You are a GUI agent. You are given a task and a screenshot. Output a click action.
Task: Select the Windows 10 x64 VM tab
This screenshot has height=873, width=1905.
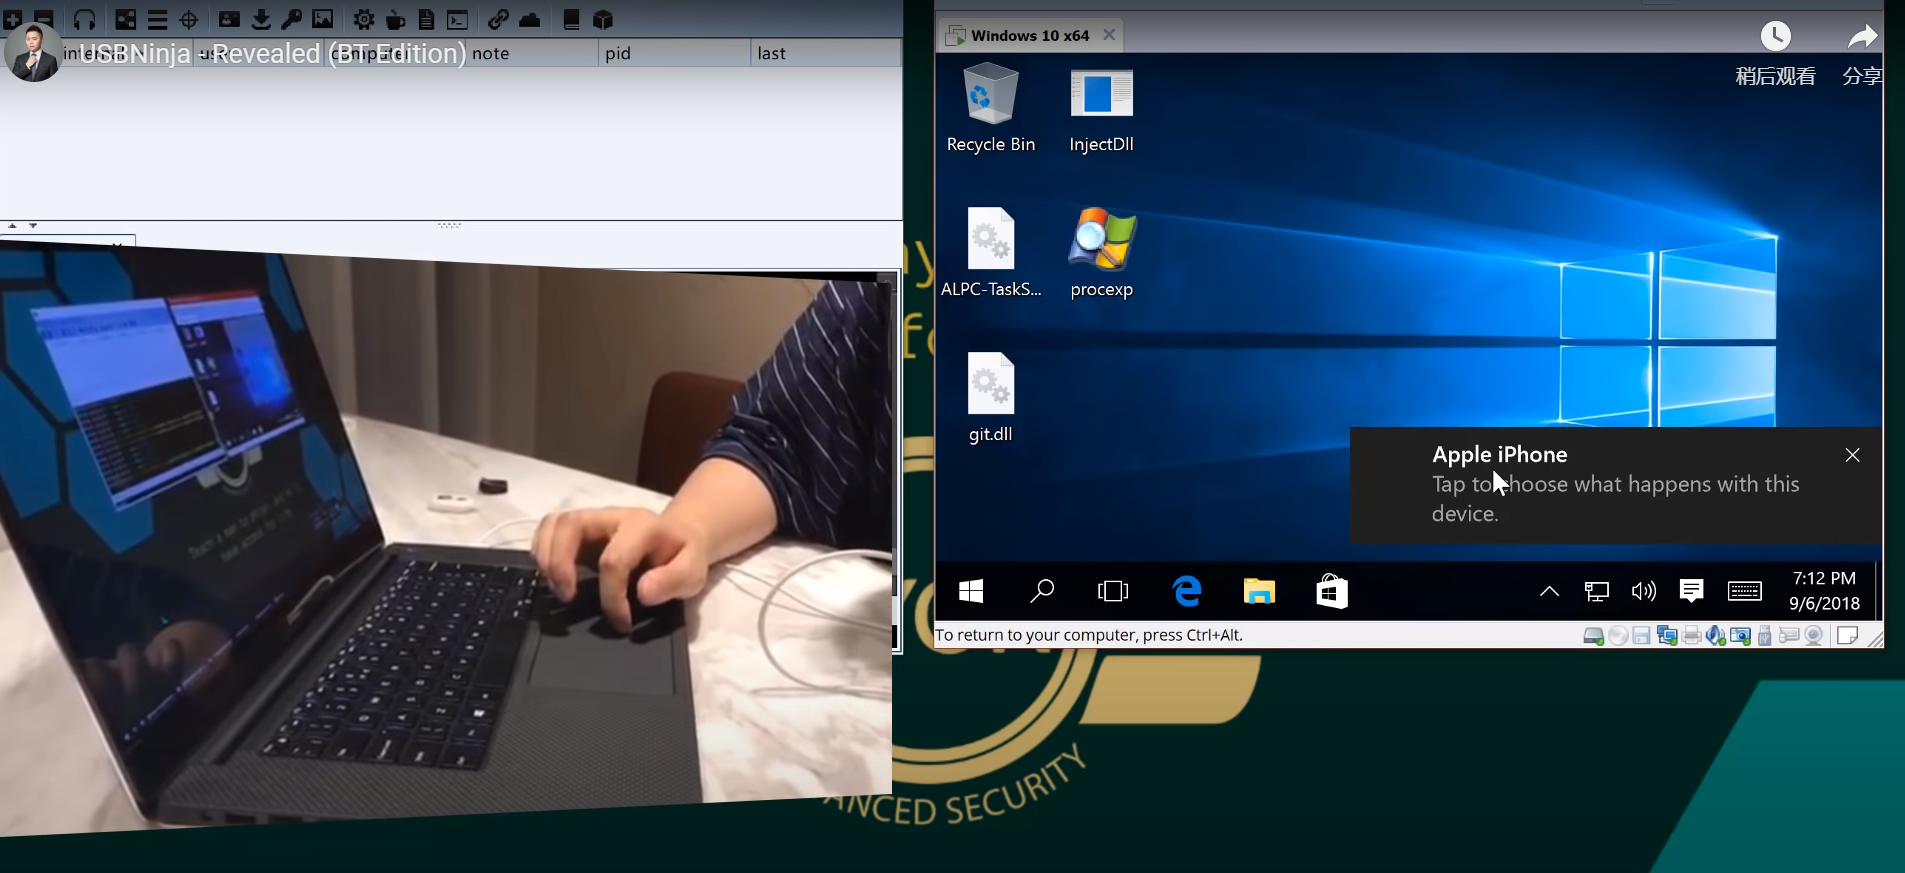1030,35
